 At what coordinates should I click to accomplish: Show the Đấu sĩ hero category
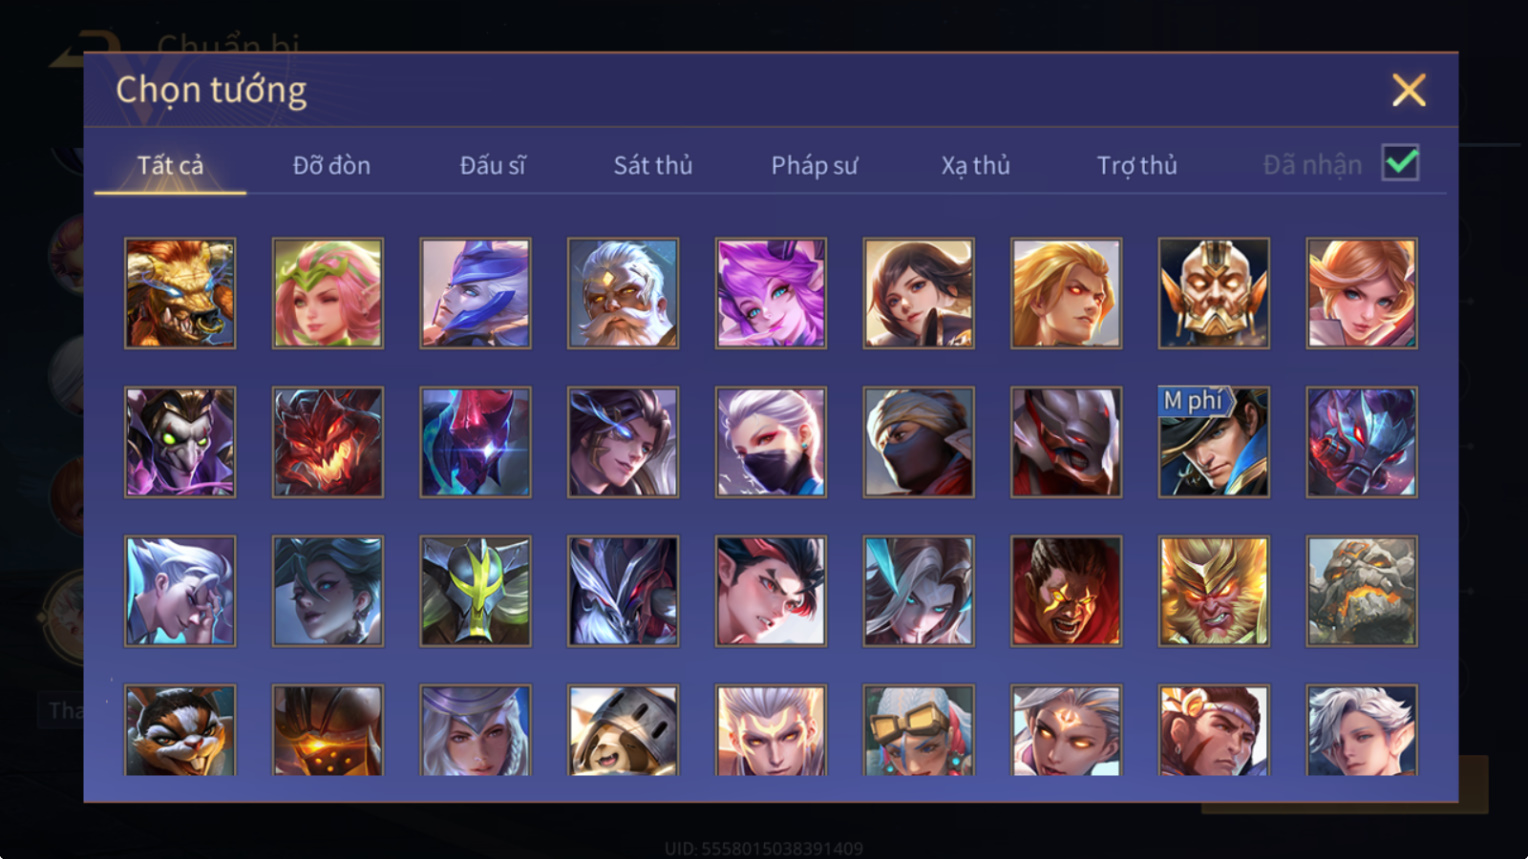pos(492,165)
